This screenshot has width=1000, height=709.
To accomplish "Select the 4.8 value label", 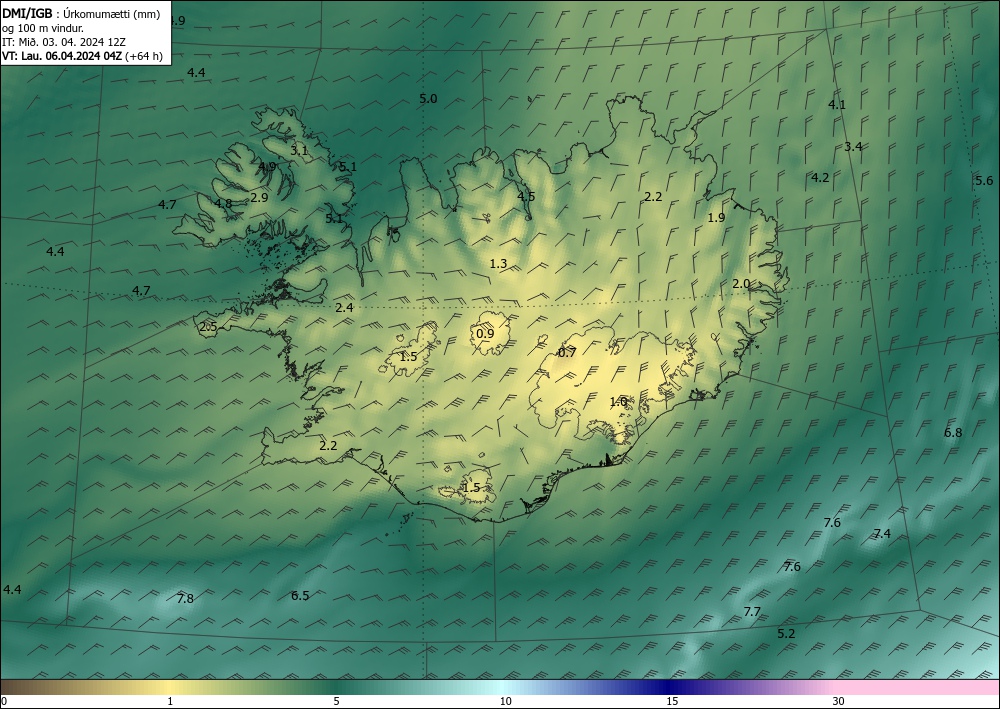I will [x=223, y=204].
